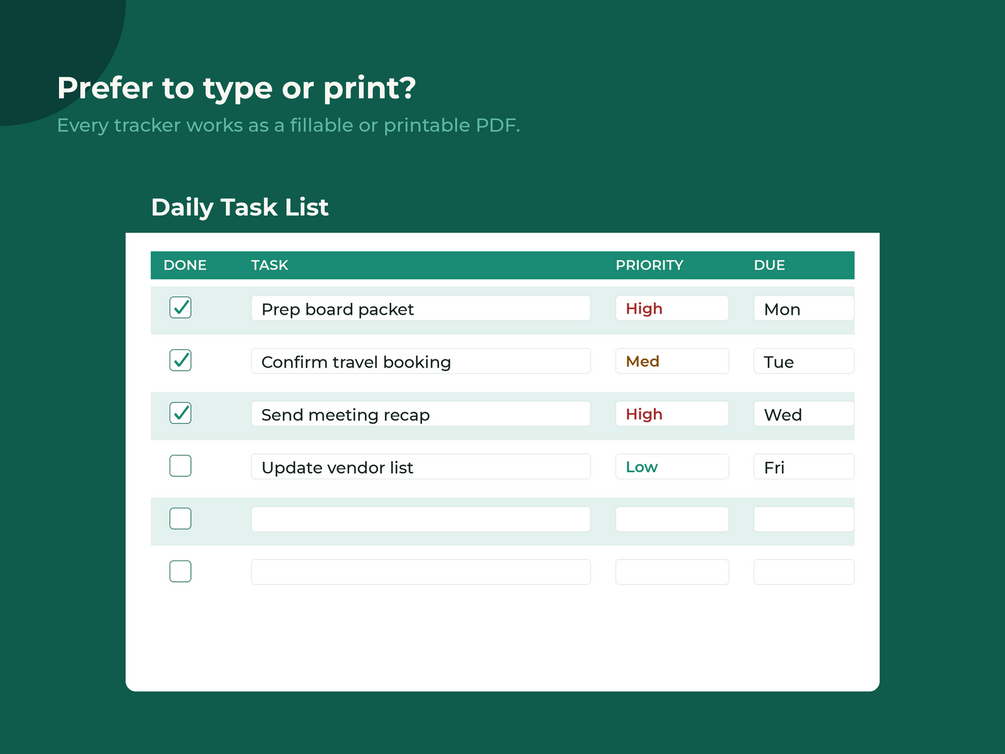The height and width of the screenshot is (754, 1005).
Task: Uncheck the Confirm travel booking checkbox
Action: pyautogui.click(x=180, y=360)
